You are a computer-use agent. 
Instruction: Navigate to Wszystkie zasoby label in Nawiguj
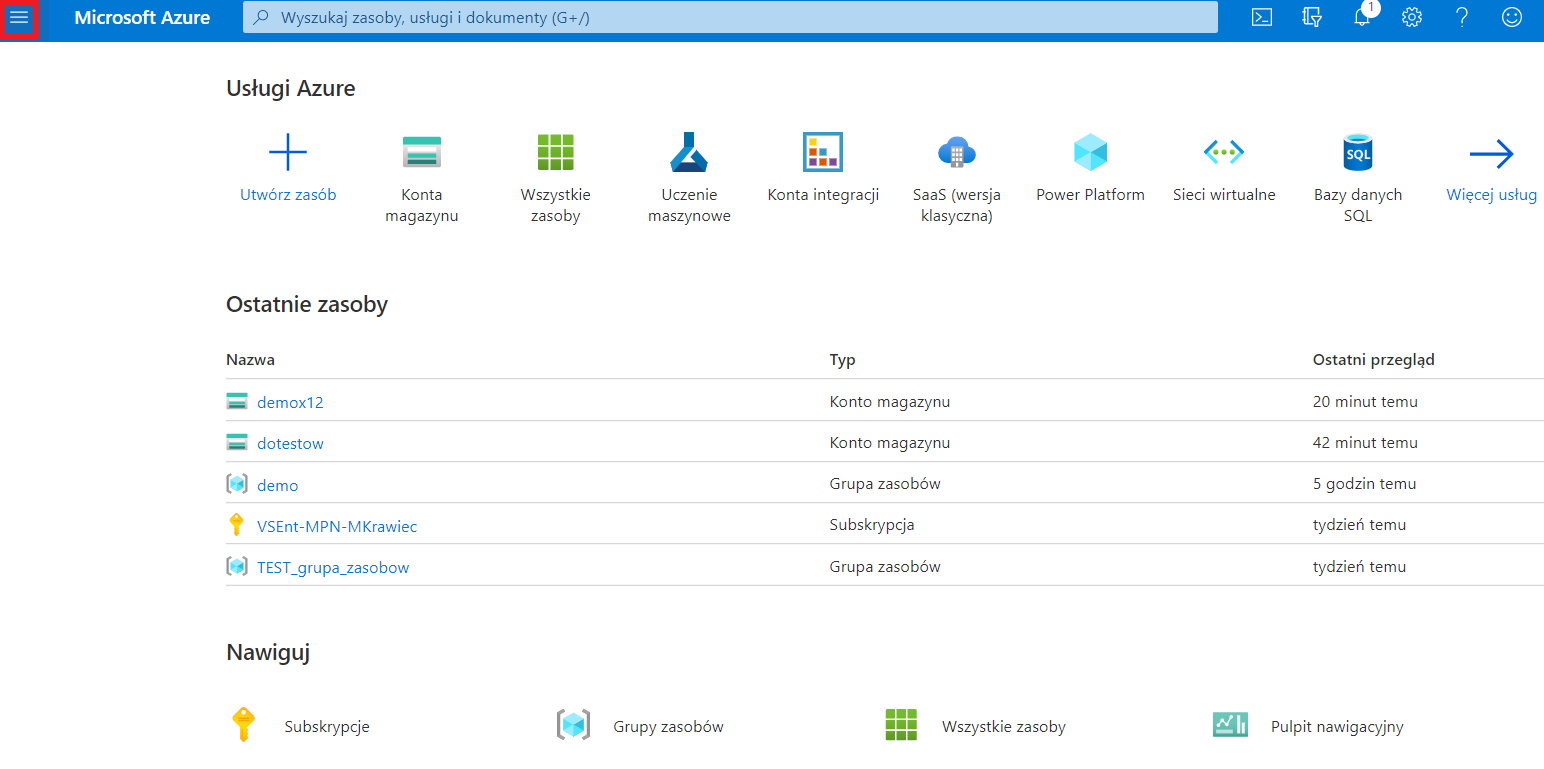[x=1004, y=727]
